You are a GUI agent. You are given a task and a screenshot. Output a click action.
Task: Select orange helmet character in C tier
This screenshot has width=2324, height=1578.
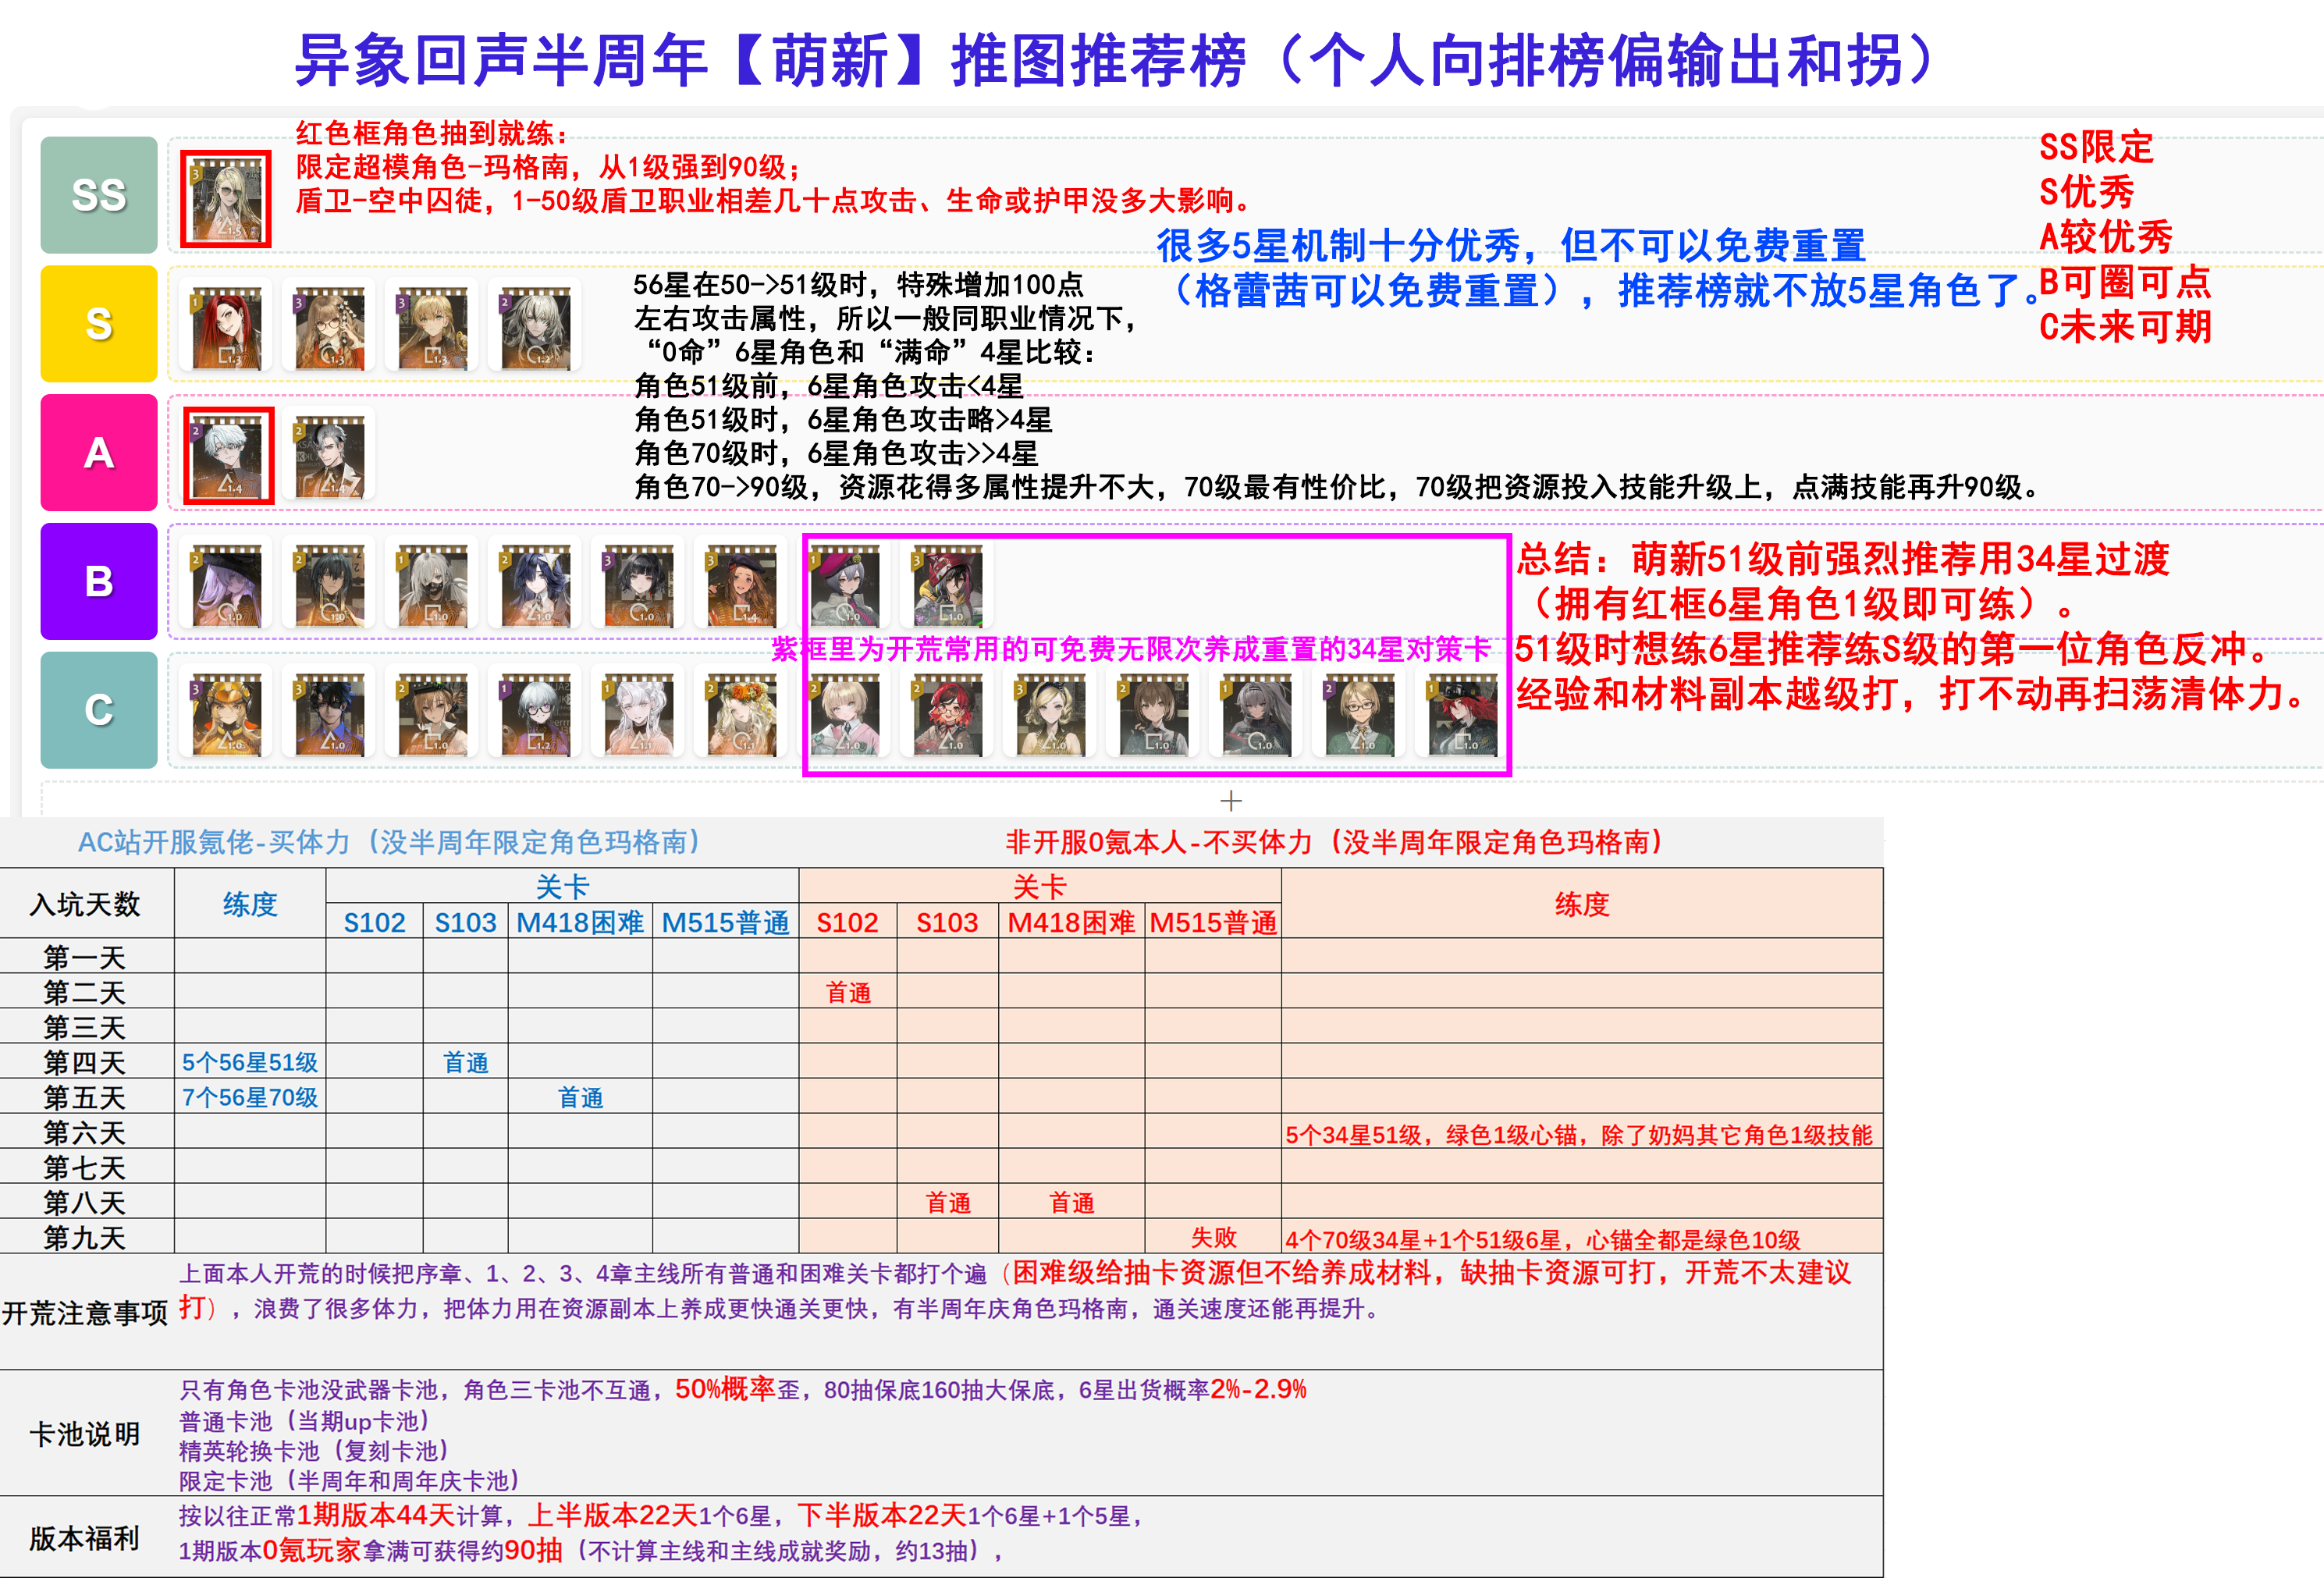coord(226,713)
